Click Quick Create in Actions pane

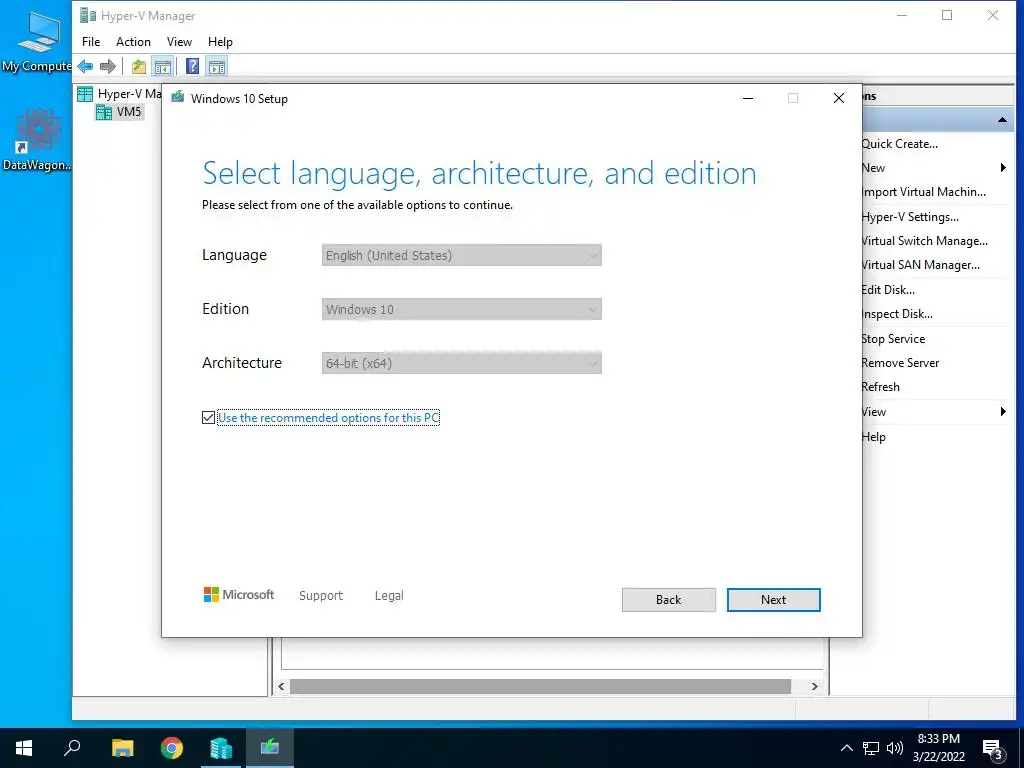pyautogui.click(x=900, y=144)
